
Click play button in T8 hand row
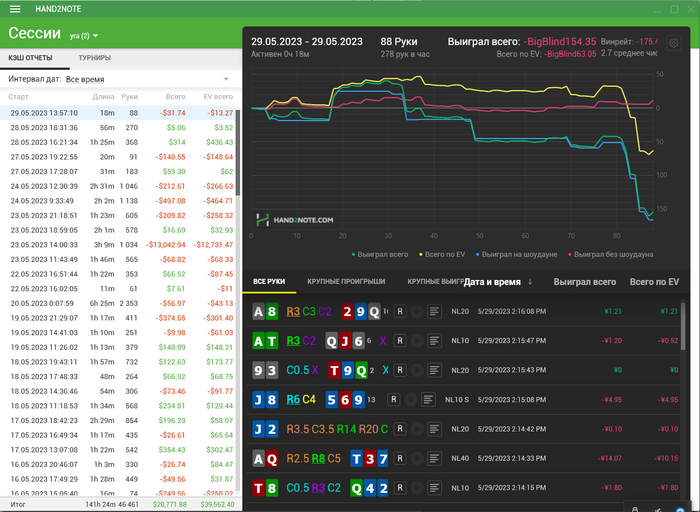point(417,488)
